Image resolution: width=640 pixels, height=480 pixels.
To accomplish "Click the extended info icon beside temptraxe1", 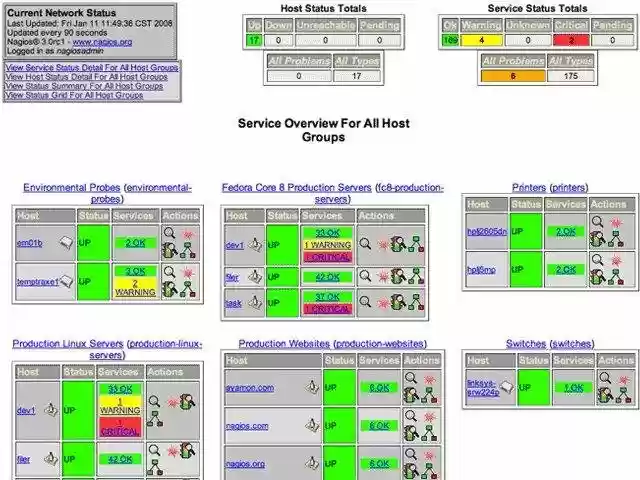I will point(66,282).
